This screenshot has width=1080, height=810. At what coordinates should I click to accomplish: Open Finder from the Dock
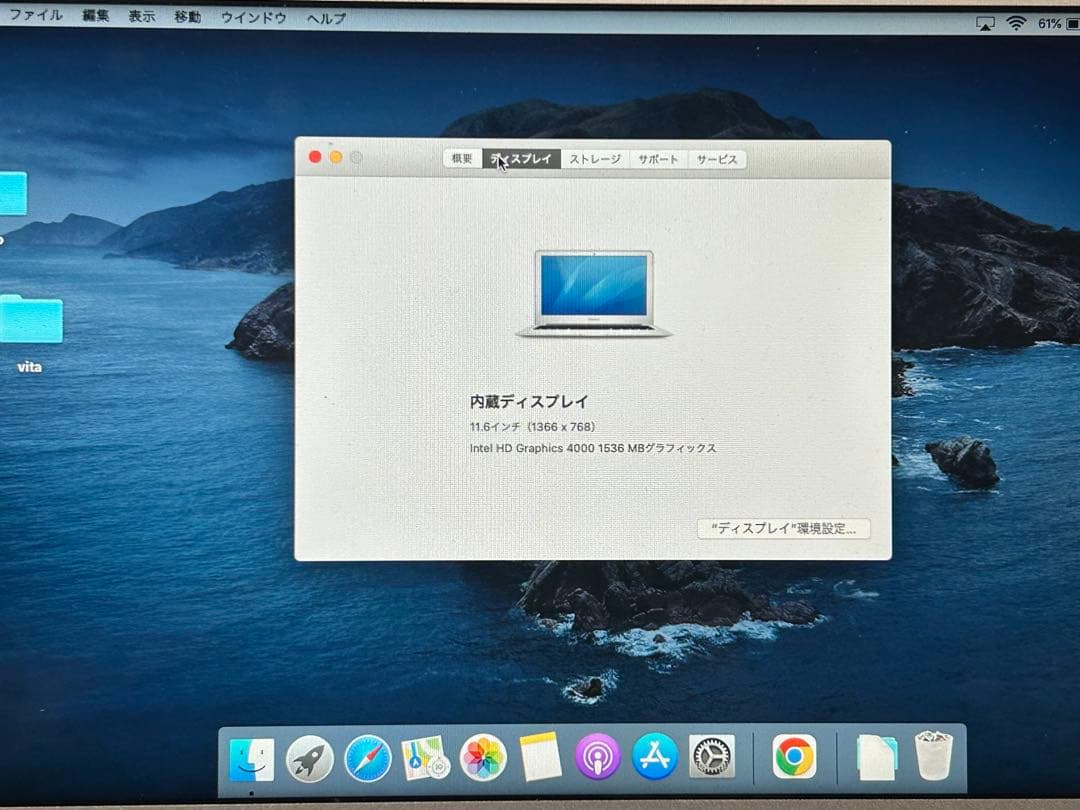(251, 759)
